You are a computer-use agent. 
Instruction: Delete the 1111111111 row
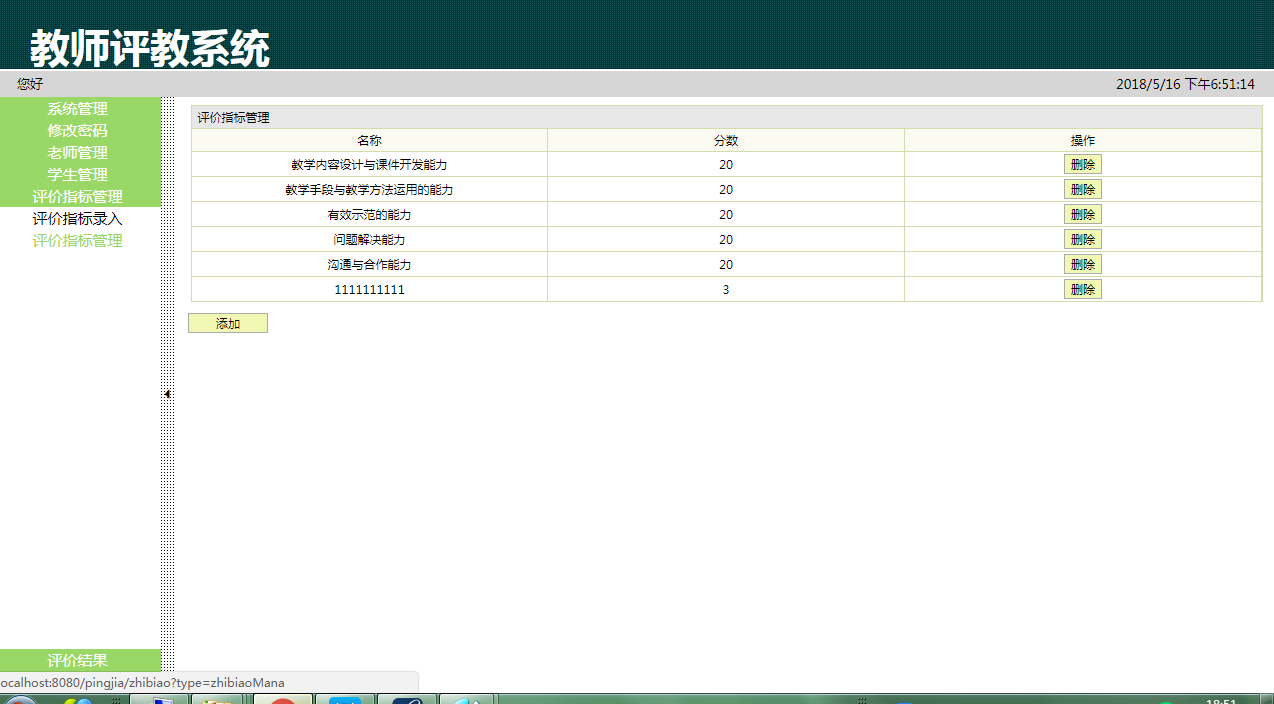(x=1083, y=290)
